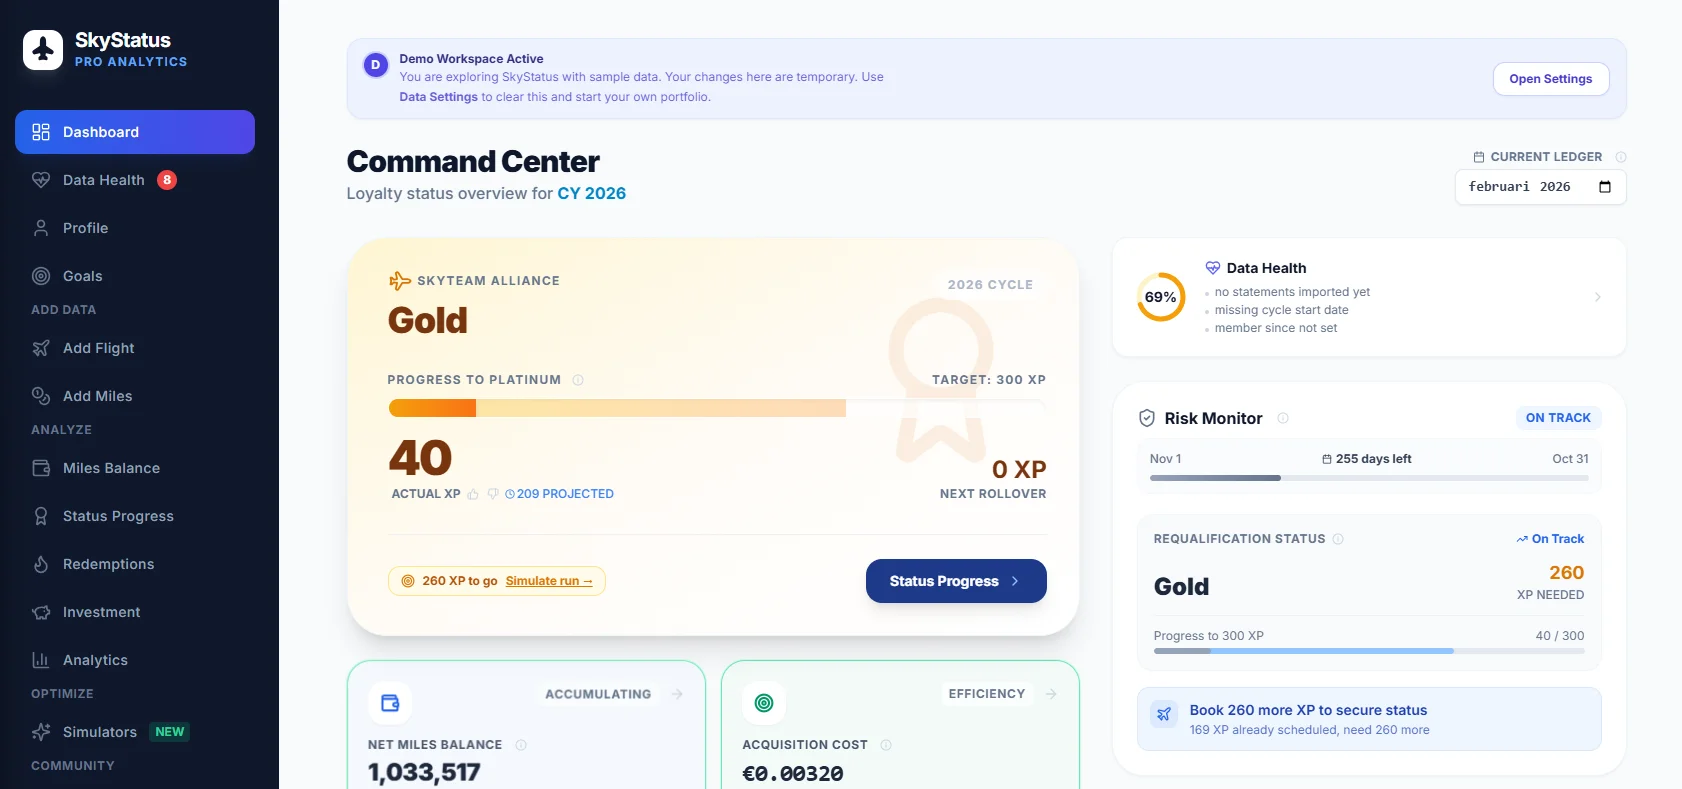Click the clock icon beside 209 PROJECTED

(509, 493)
